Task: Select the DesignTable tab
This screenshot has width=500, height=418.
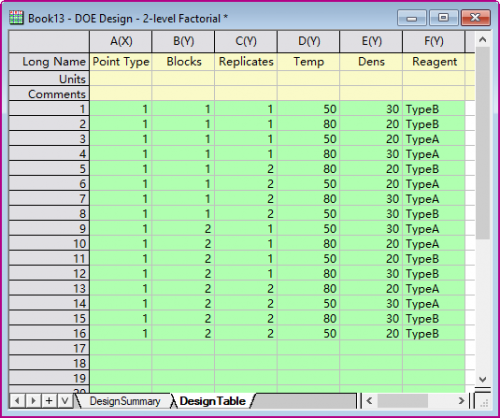Action: point(213,401)
